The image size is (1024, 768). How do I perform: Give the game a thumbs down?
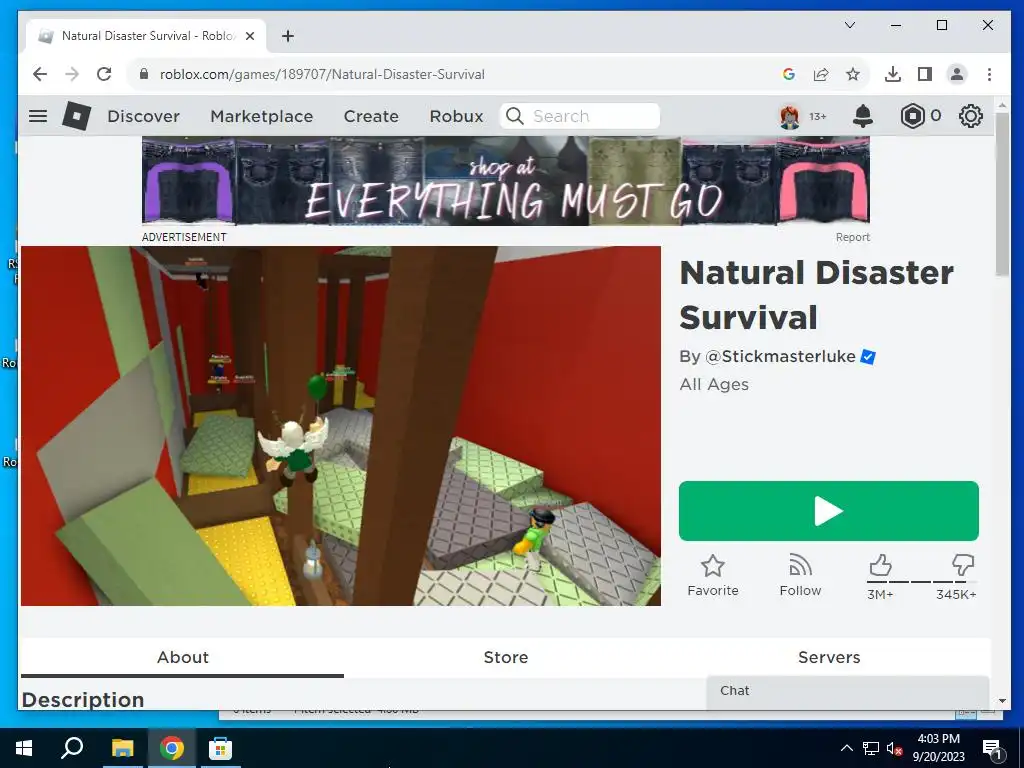[x=963, y=564]
